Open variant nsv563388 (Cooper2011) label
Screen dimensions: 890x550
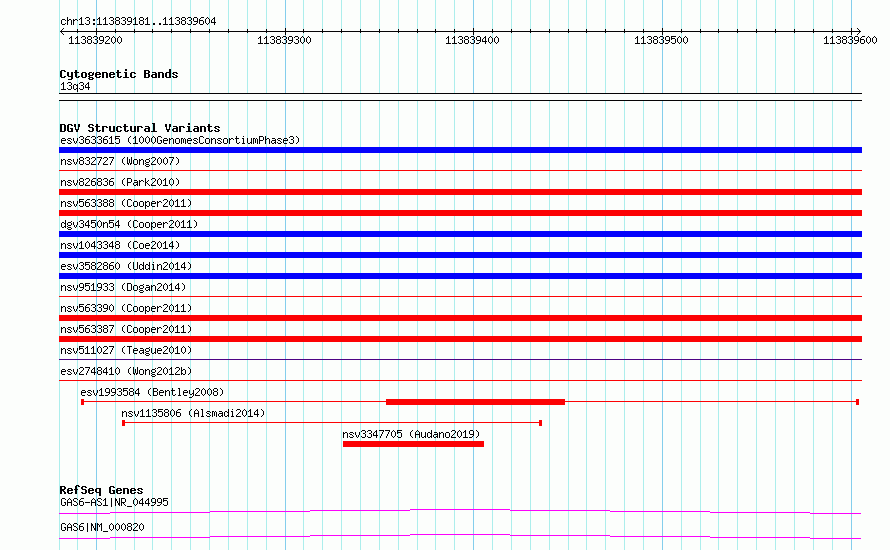[x=126, y=203]
